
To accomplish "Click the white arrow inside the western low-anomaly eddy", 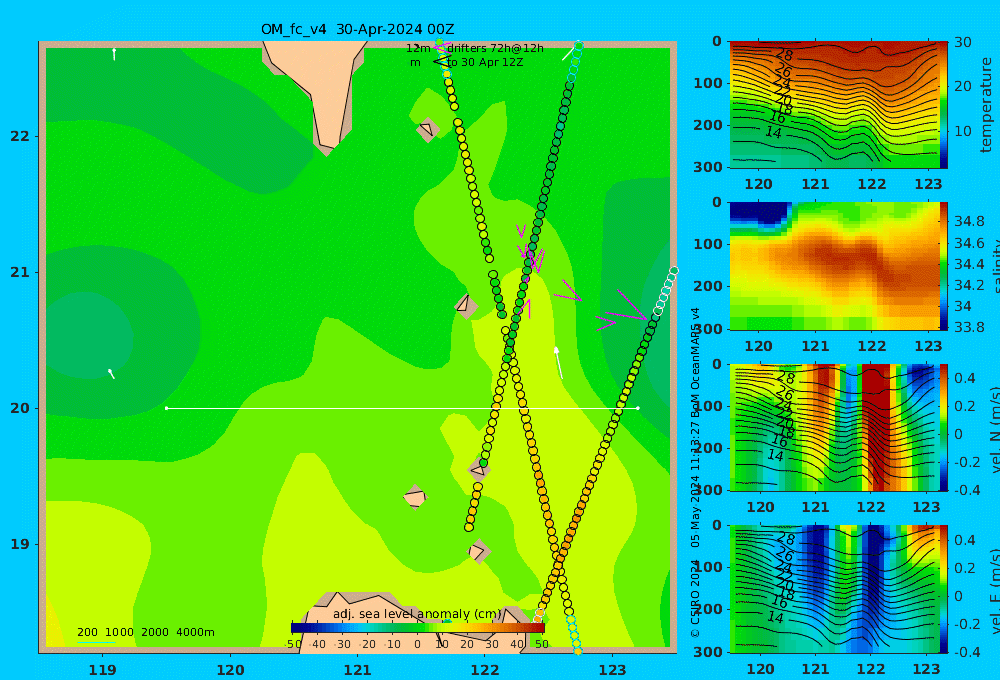I will (111, 373).
